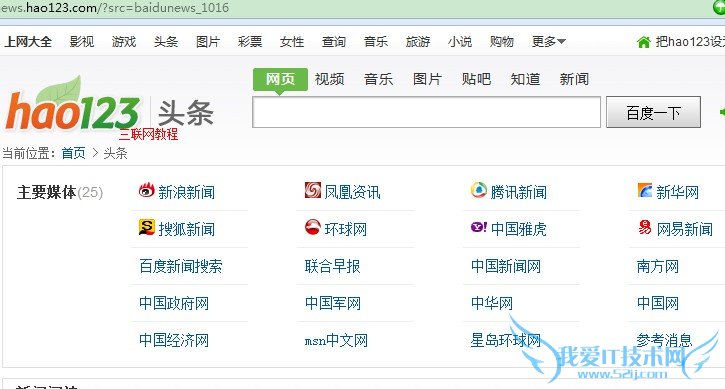Open 音乐 in top navigation bar
Image resolution: width=725 pixels, height=389 pixels.
[376, 42]
